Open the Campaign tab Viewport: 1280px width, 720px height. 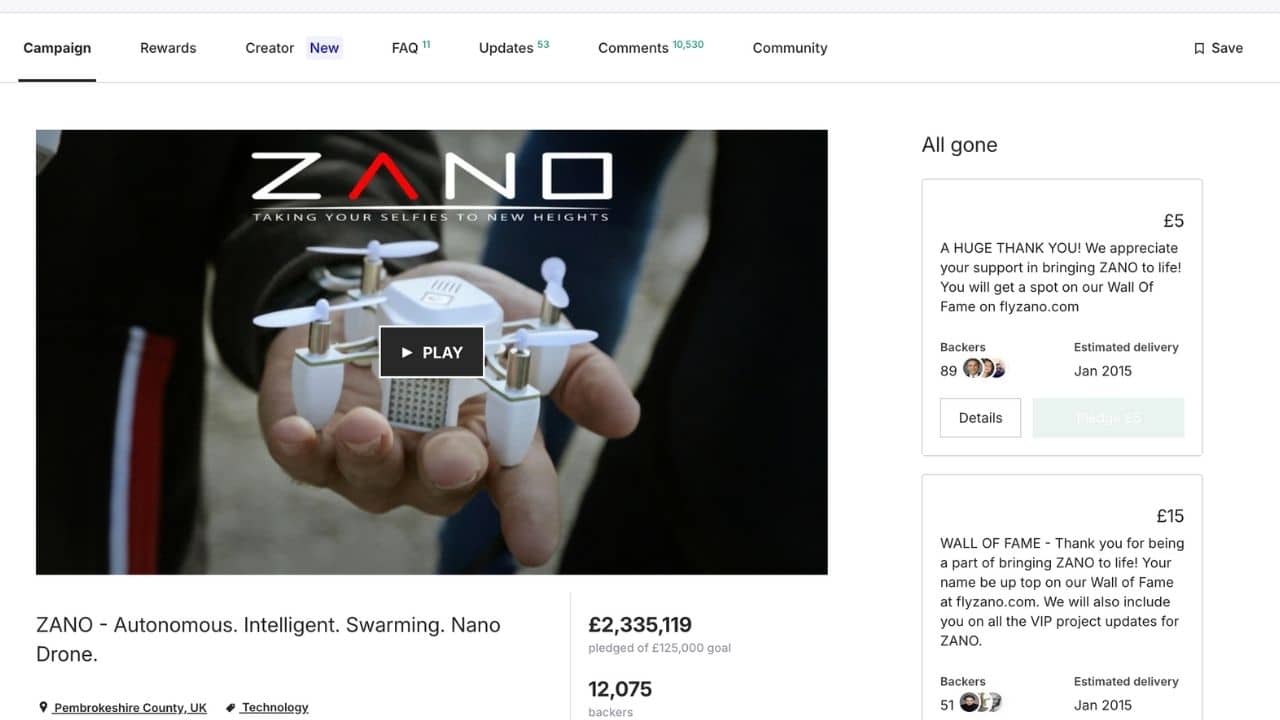pyautogui.click(x=57, y=48)
